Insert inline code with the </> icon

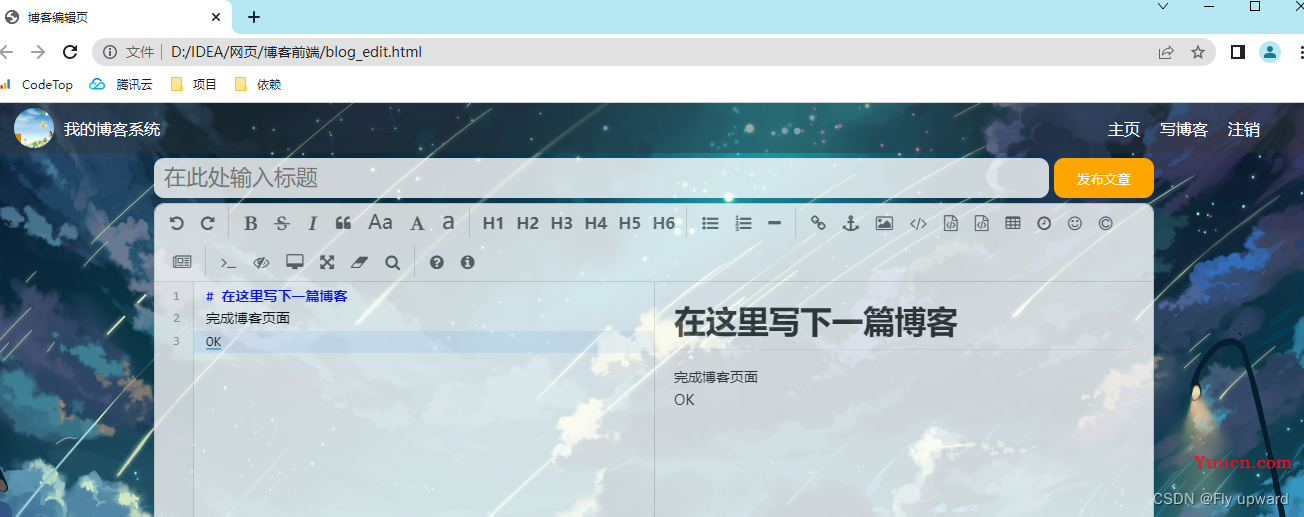918,223
